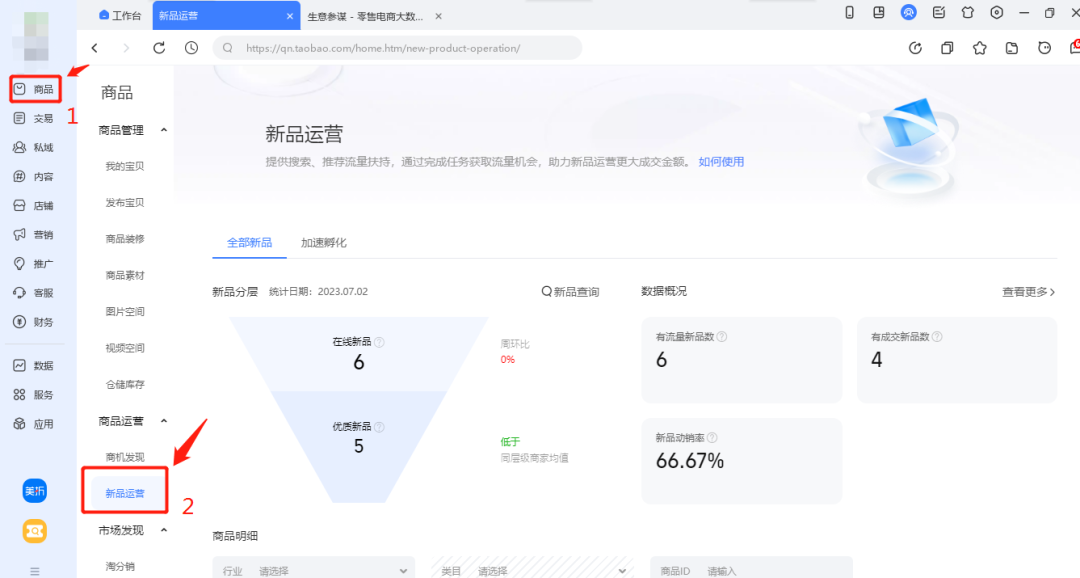This screenshot has height=578, width=1080.
Task: Select 新品运营 in the side menu
Action: tap(125, 493)
